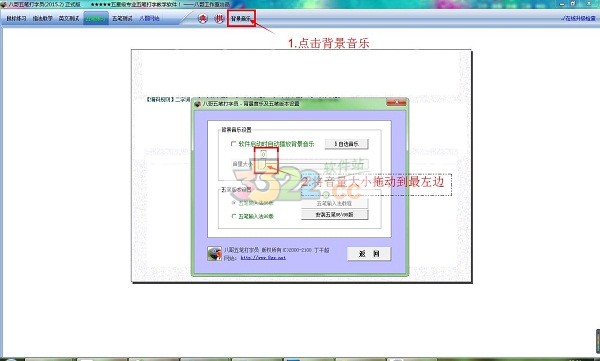This screenshot has height=361, width=600.
Task: Open the website link in dialog footer
Action: [x=263, y=258]
